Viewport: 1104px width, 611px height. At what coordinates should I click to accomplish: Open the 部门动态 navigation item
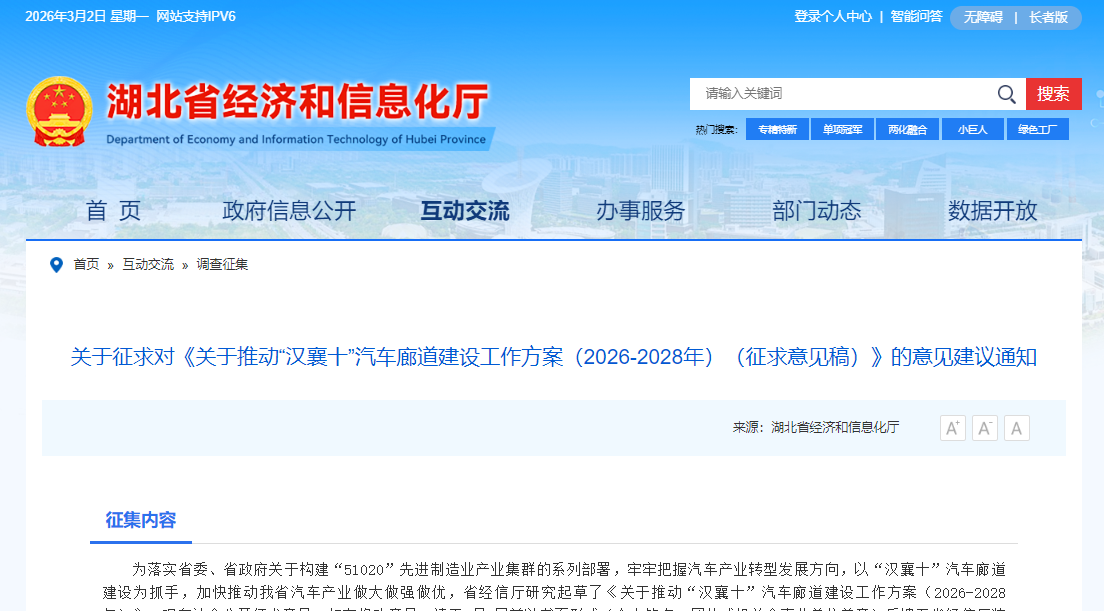click(817, 211)
